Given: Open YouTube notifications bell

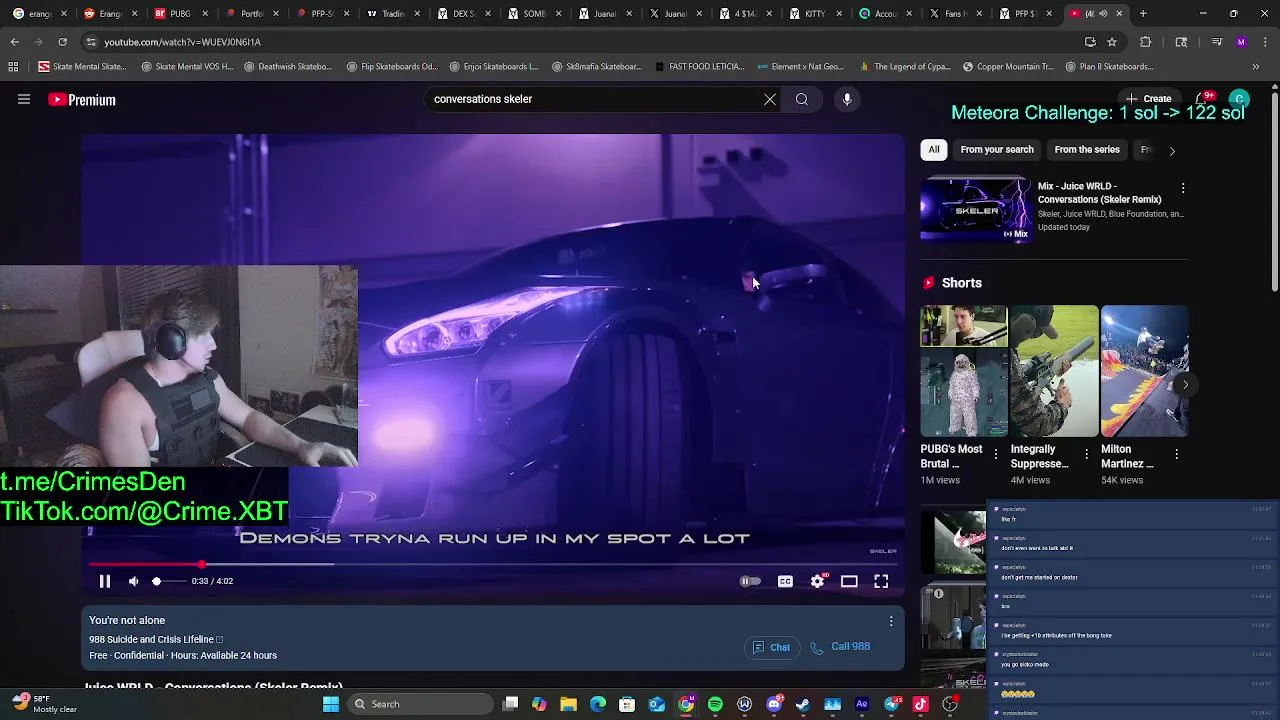Looking at the screenshot, I should [1203, 99].
